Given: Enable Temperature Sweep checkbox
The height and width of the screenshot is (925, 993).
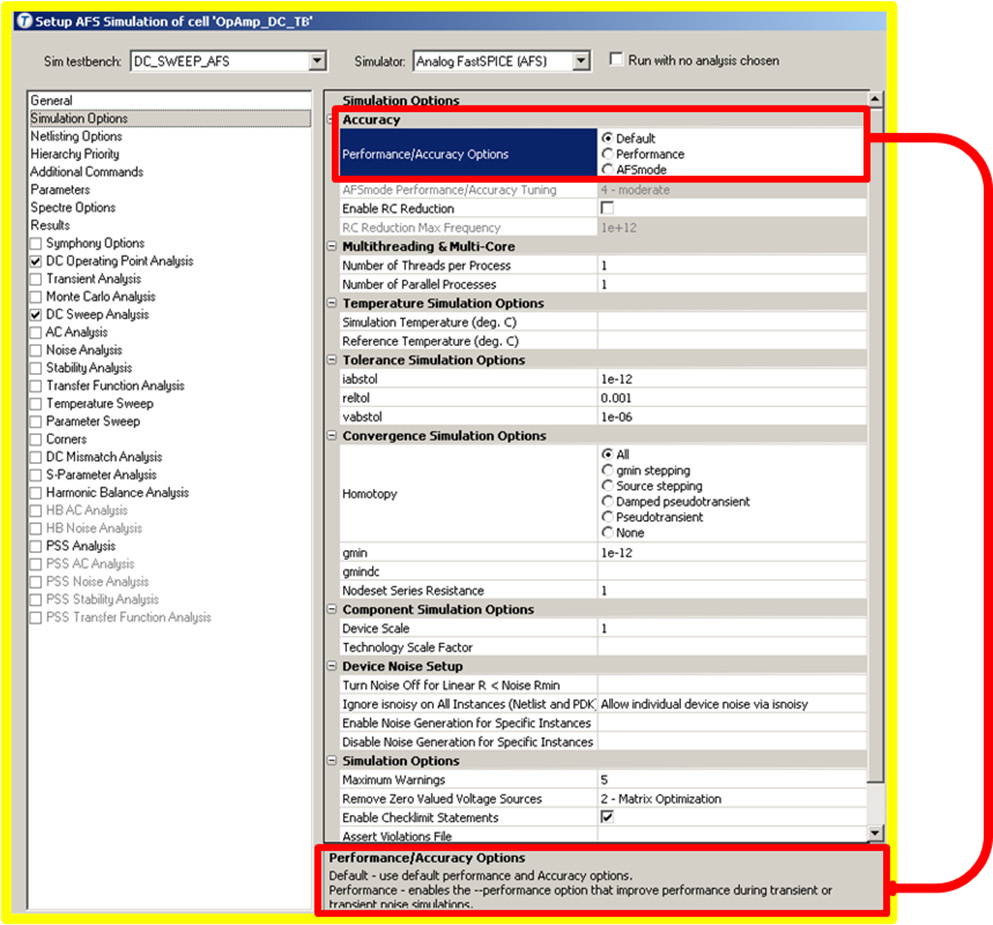Looking at the screenshot, I should [x=36, y=403].
